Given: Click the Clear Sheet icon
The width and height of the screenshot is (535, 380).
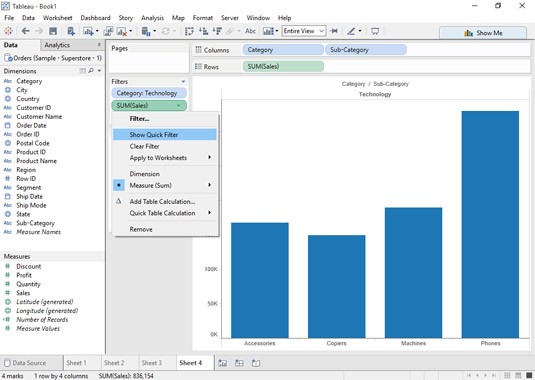Looking at the screenshot, I should click(121, 32).
